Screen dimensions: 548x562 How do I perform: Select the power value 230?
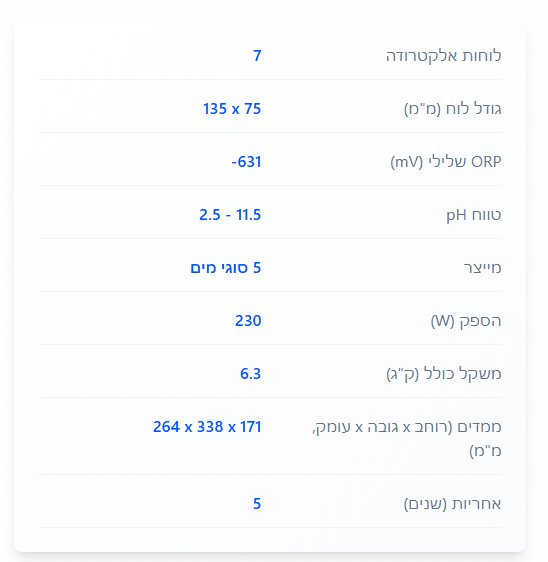pos(248,321)
